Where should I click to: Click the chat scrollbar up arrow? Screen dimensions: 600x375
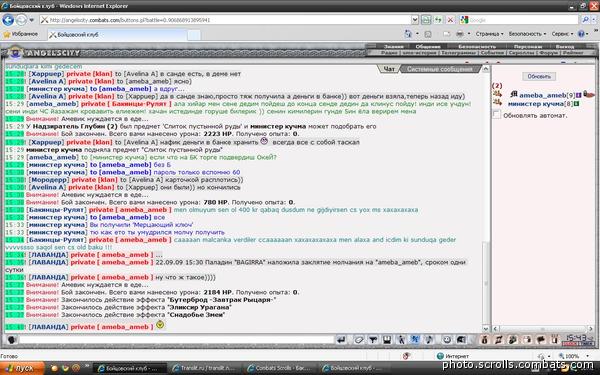tap(486, 69)
